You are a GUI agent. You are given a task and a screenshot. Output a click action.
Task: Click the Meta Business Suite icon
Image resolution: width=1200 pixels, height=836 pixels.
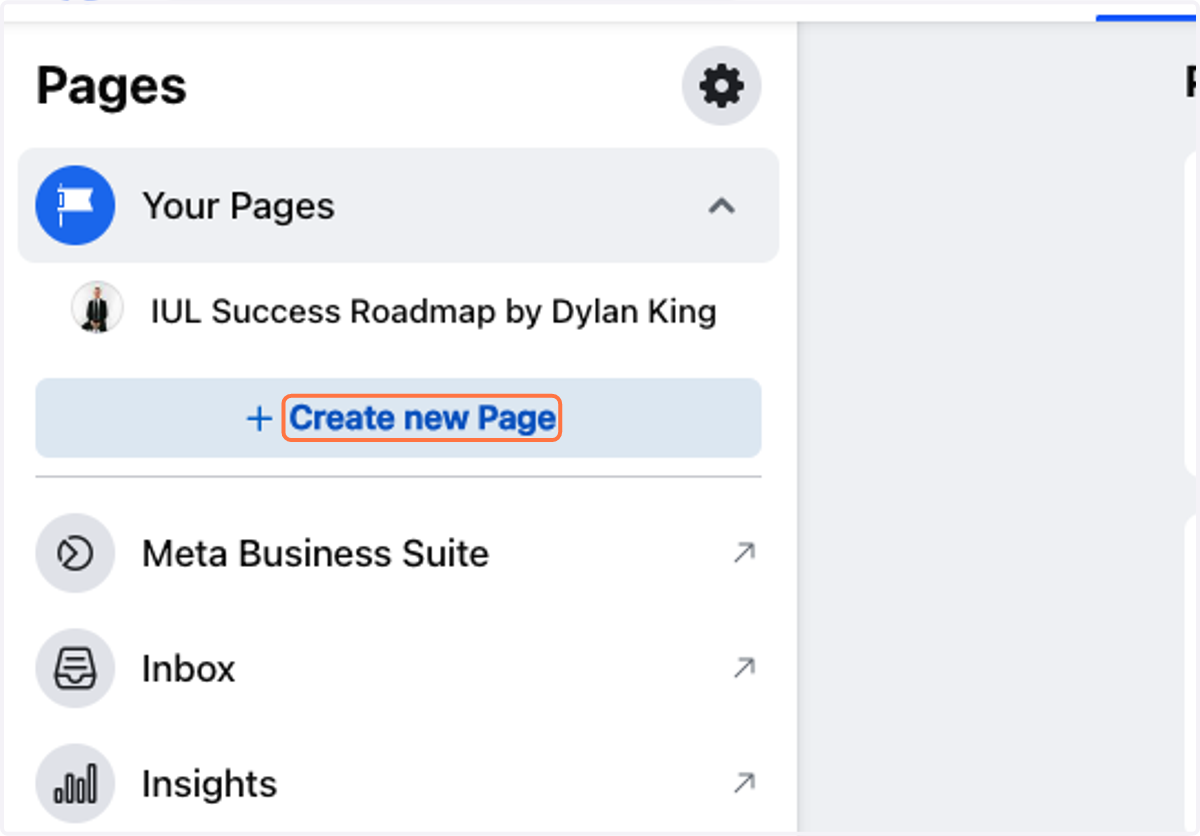click(x=75, y=553)
